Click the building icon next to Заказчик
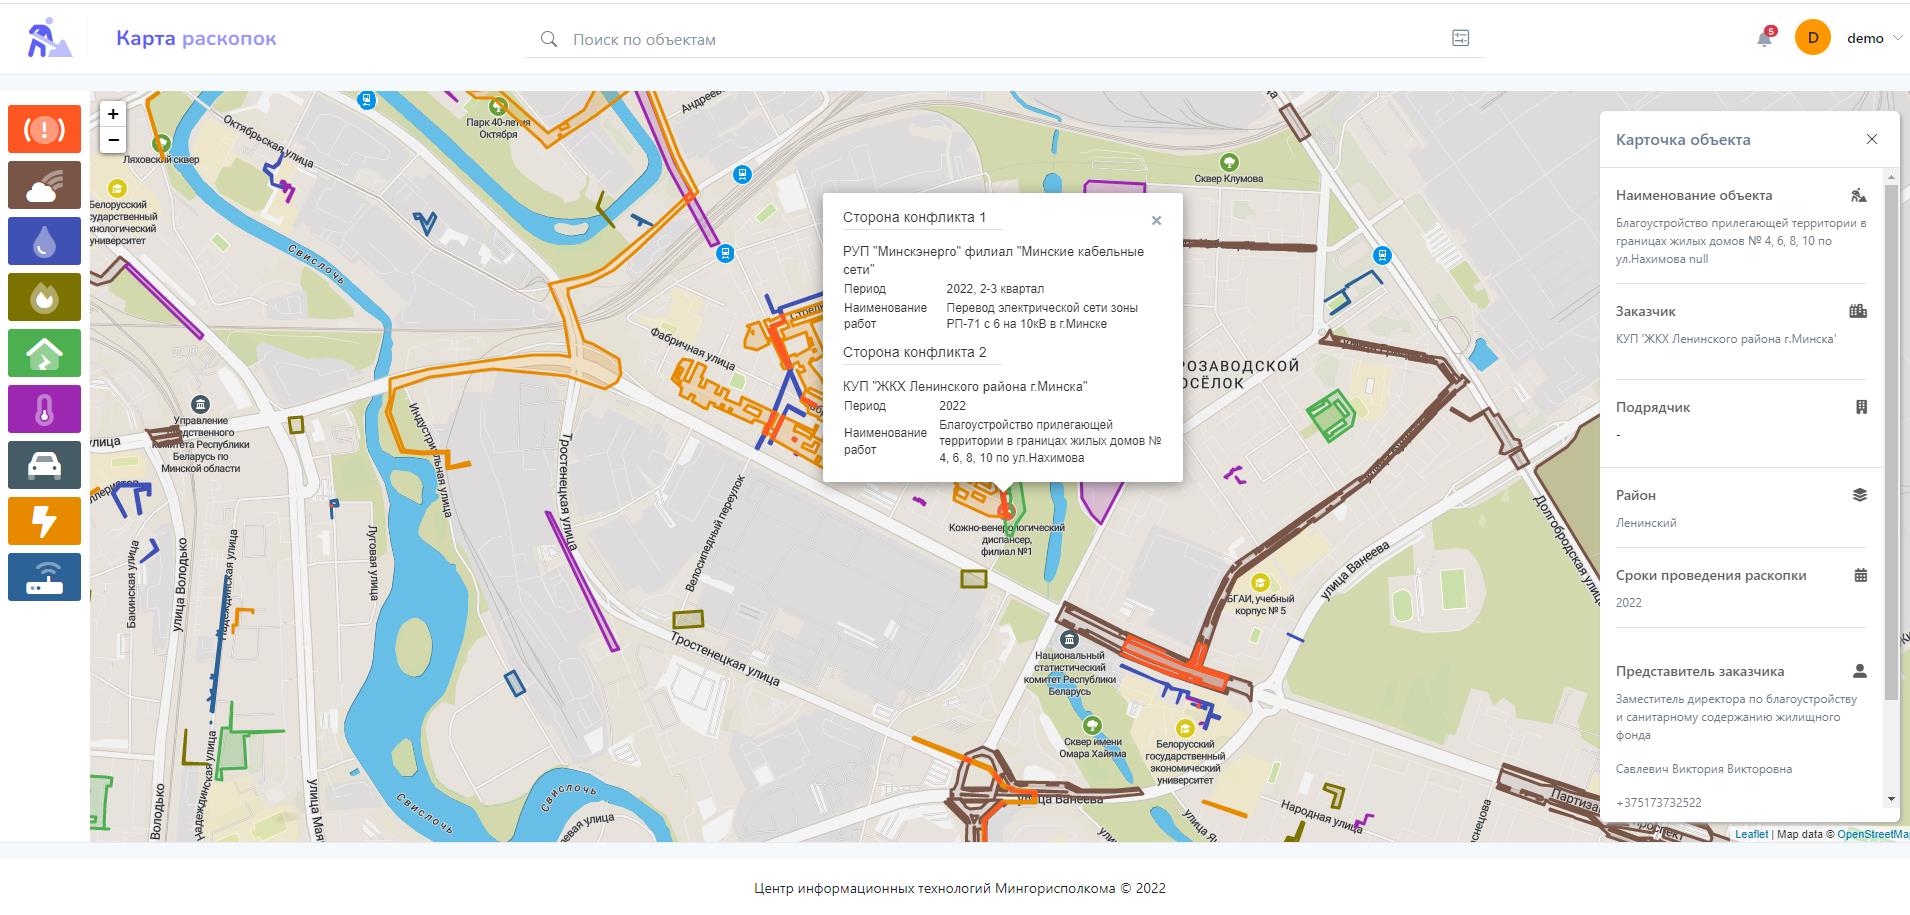This screenshot has width=1910, height=915. [x=1858, y=311]
